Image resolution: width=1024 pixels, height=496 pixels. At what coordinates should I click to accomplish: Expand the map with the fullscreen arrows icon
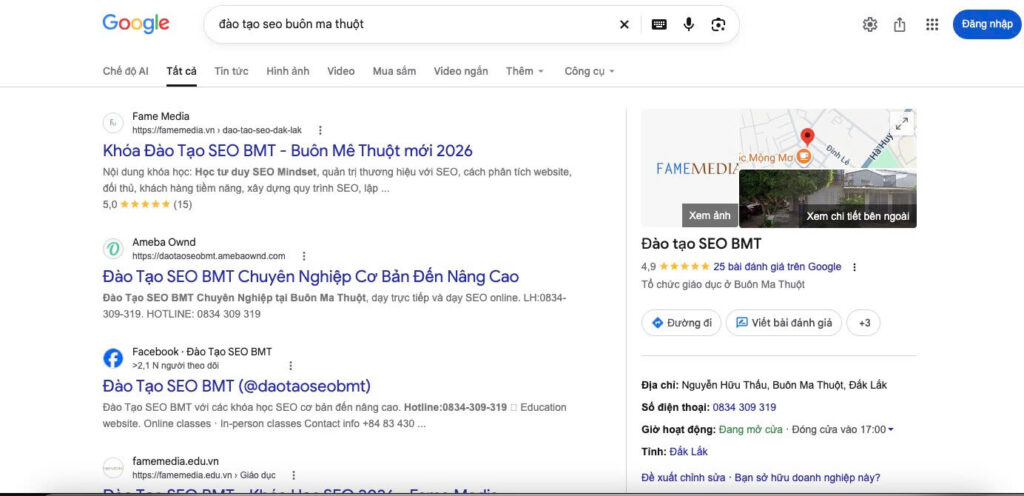(x=902, y=123)
